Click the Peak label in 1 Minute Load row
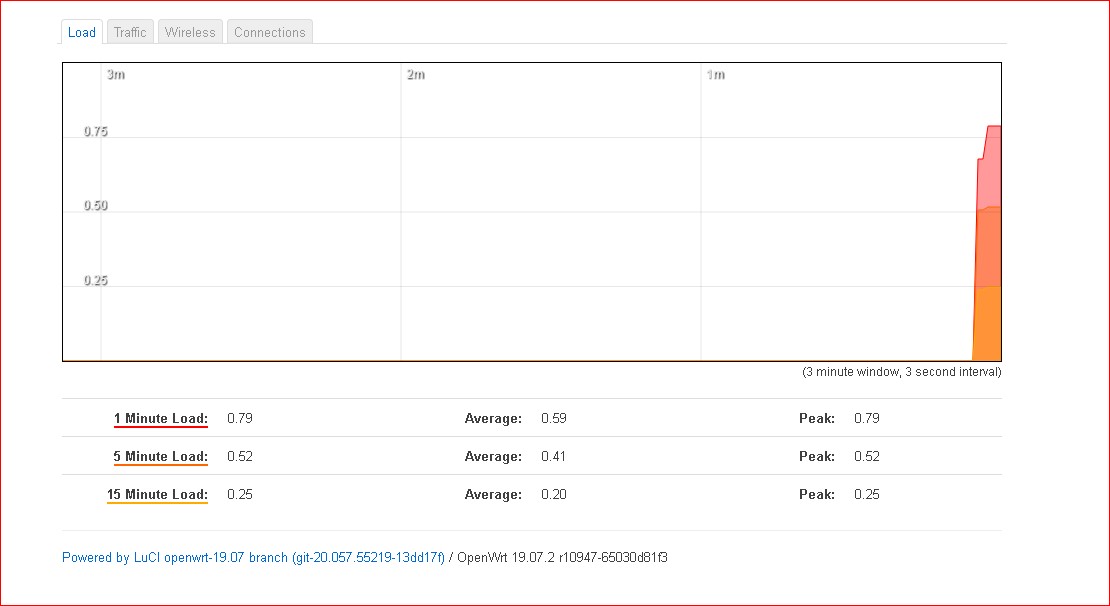The width and height of the screenshot is (1110, 606). tap(817, 418)
